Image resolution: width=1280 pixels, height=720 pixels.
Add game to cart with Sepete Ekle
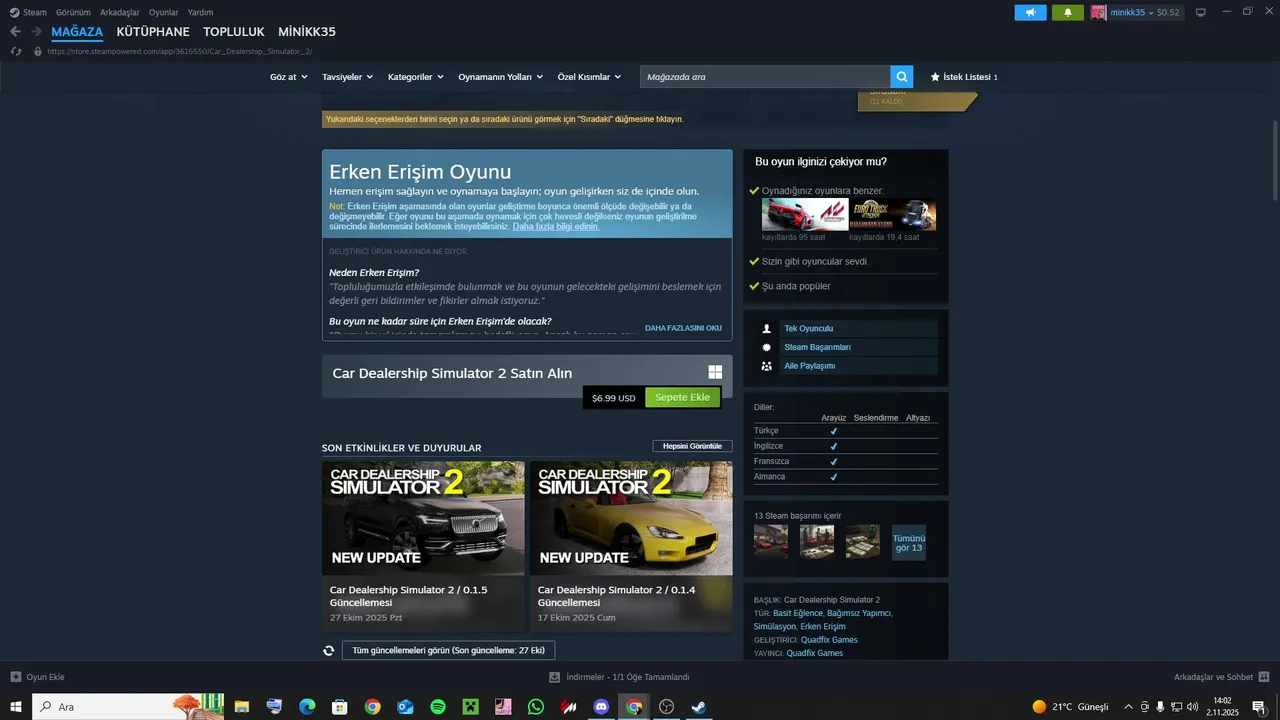click(682, 397)
